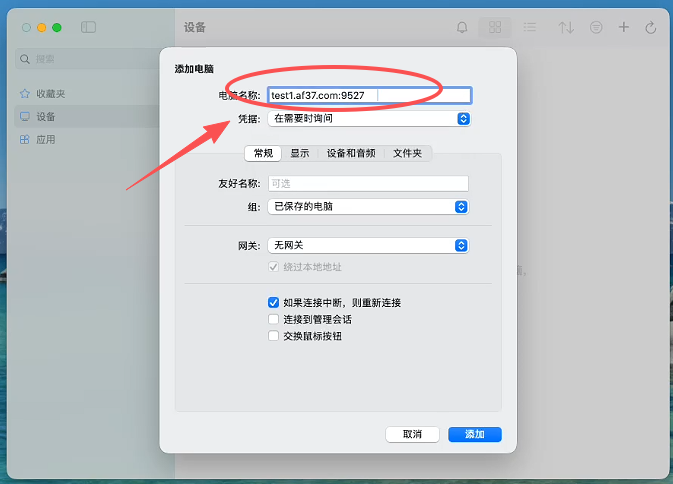Enable 连接到管理会话 checkbox

pos(273,319)
